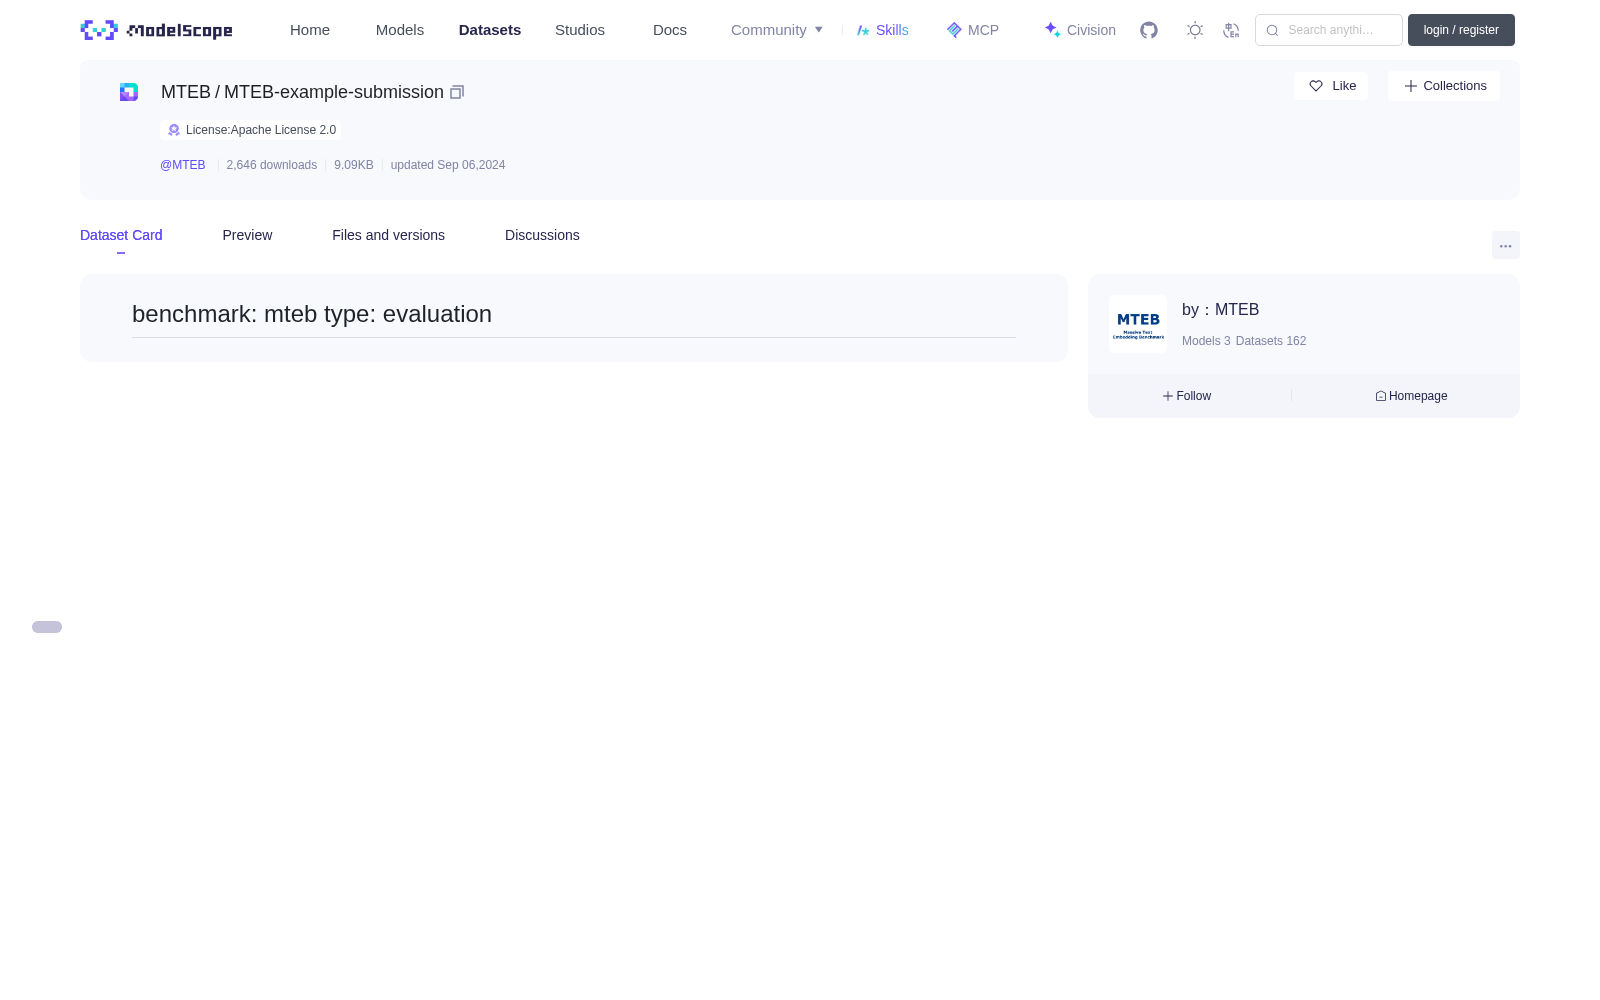Screen dimensions: 1600x1000
Task: Open Civision navigation link
Action: tap(1080, 30)
